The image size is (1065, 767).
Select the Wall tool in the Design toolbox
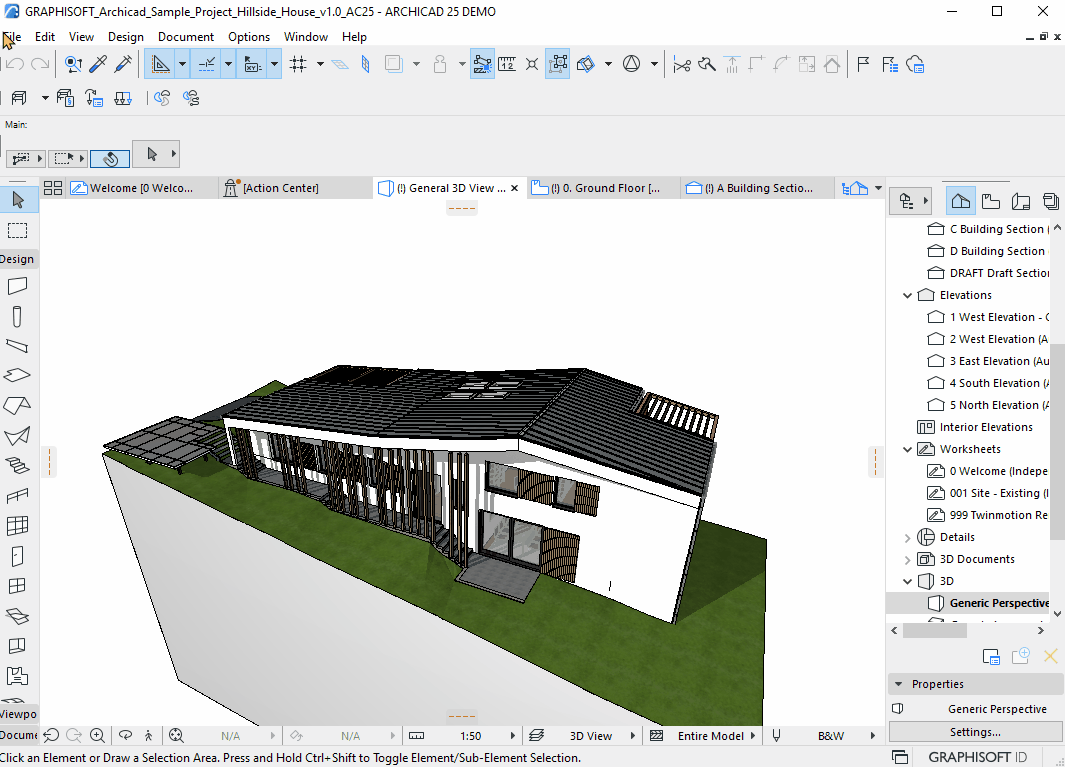coord(18,287)
